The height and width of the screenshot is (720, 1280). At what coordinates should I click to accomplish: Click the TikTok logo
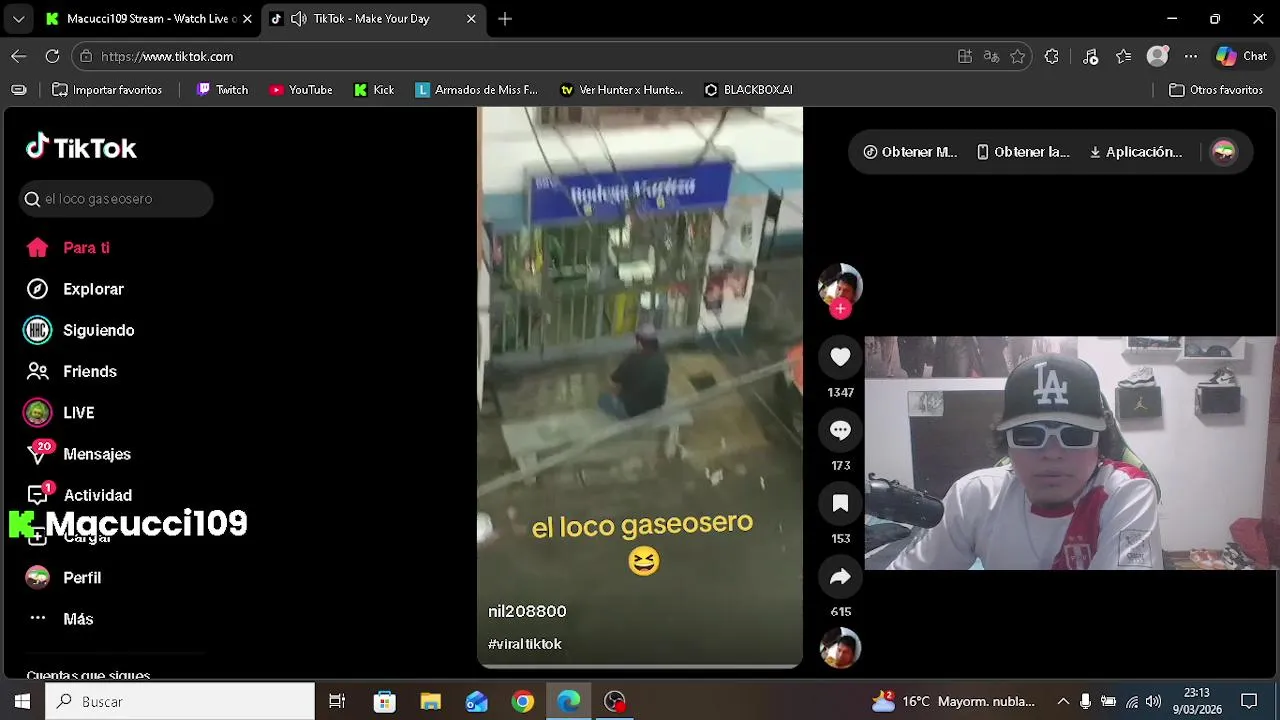(x=81, y=148)
